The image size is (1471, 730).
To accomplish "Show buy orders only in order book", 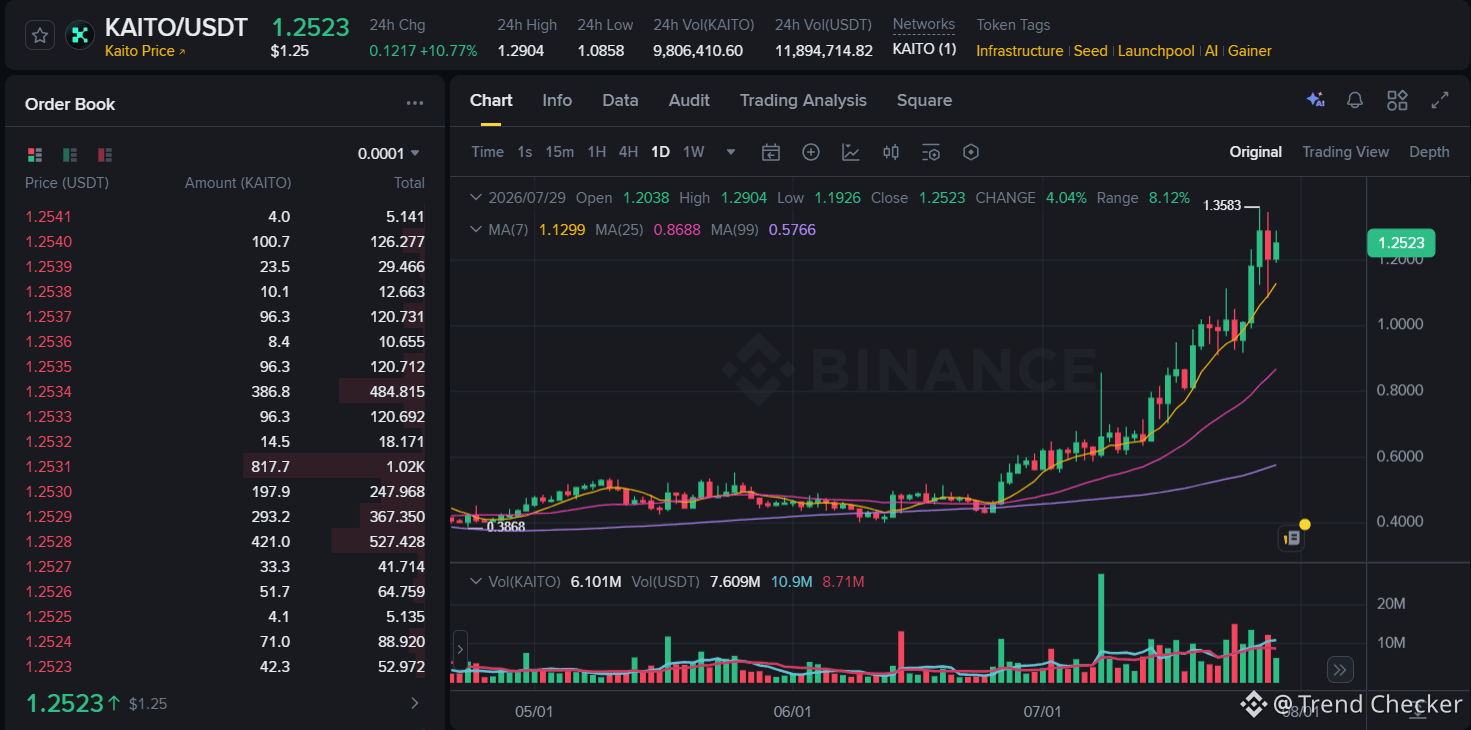I will (x=70, y=154).
